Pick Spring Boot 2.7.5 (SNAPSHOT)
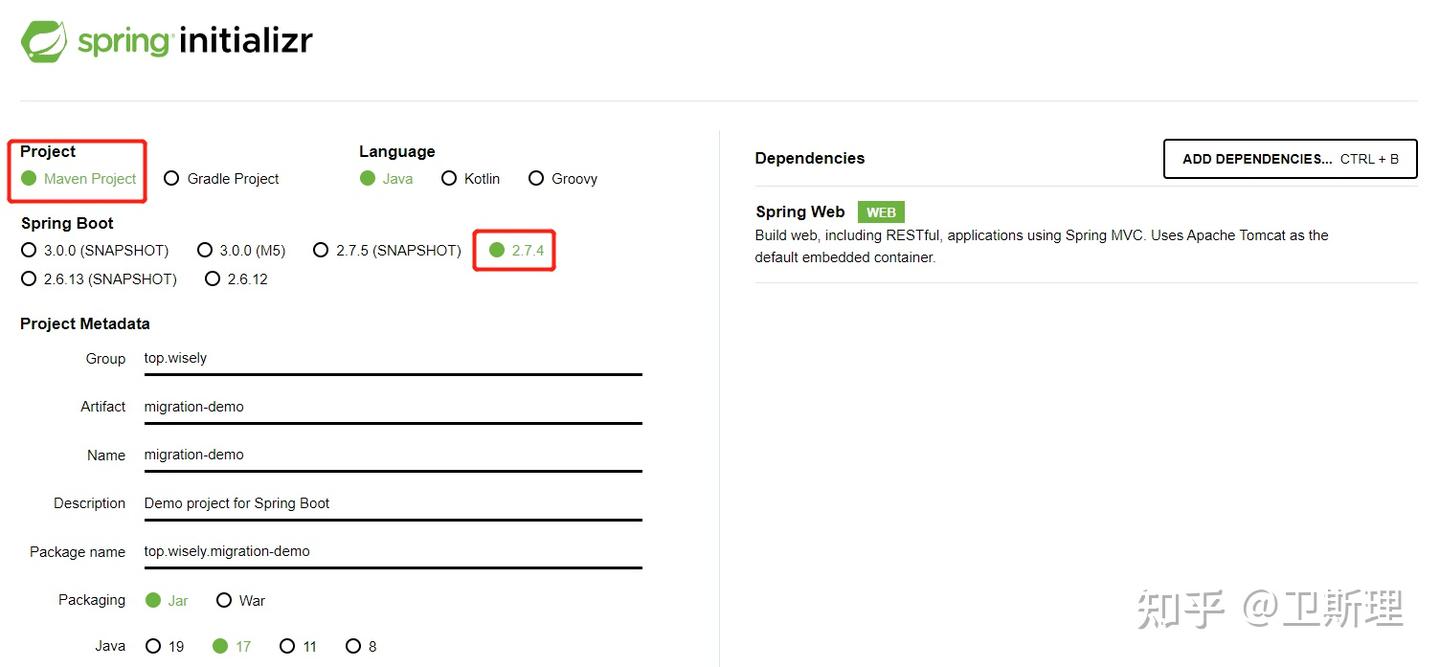Image resolution: width=1440 pixels, height=667 pixels. pos(321,250)
